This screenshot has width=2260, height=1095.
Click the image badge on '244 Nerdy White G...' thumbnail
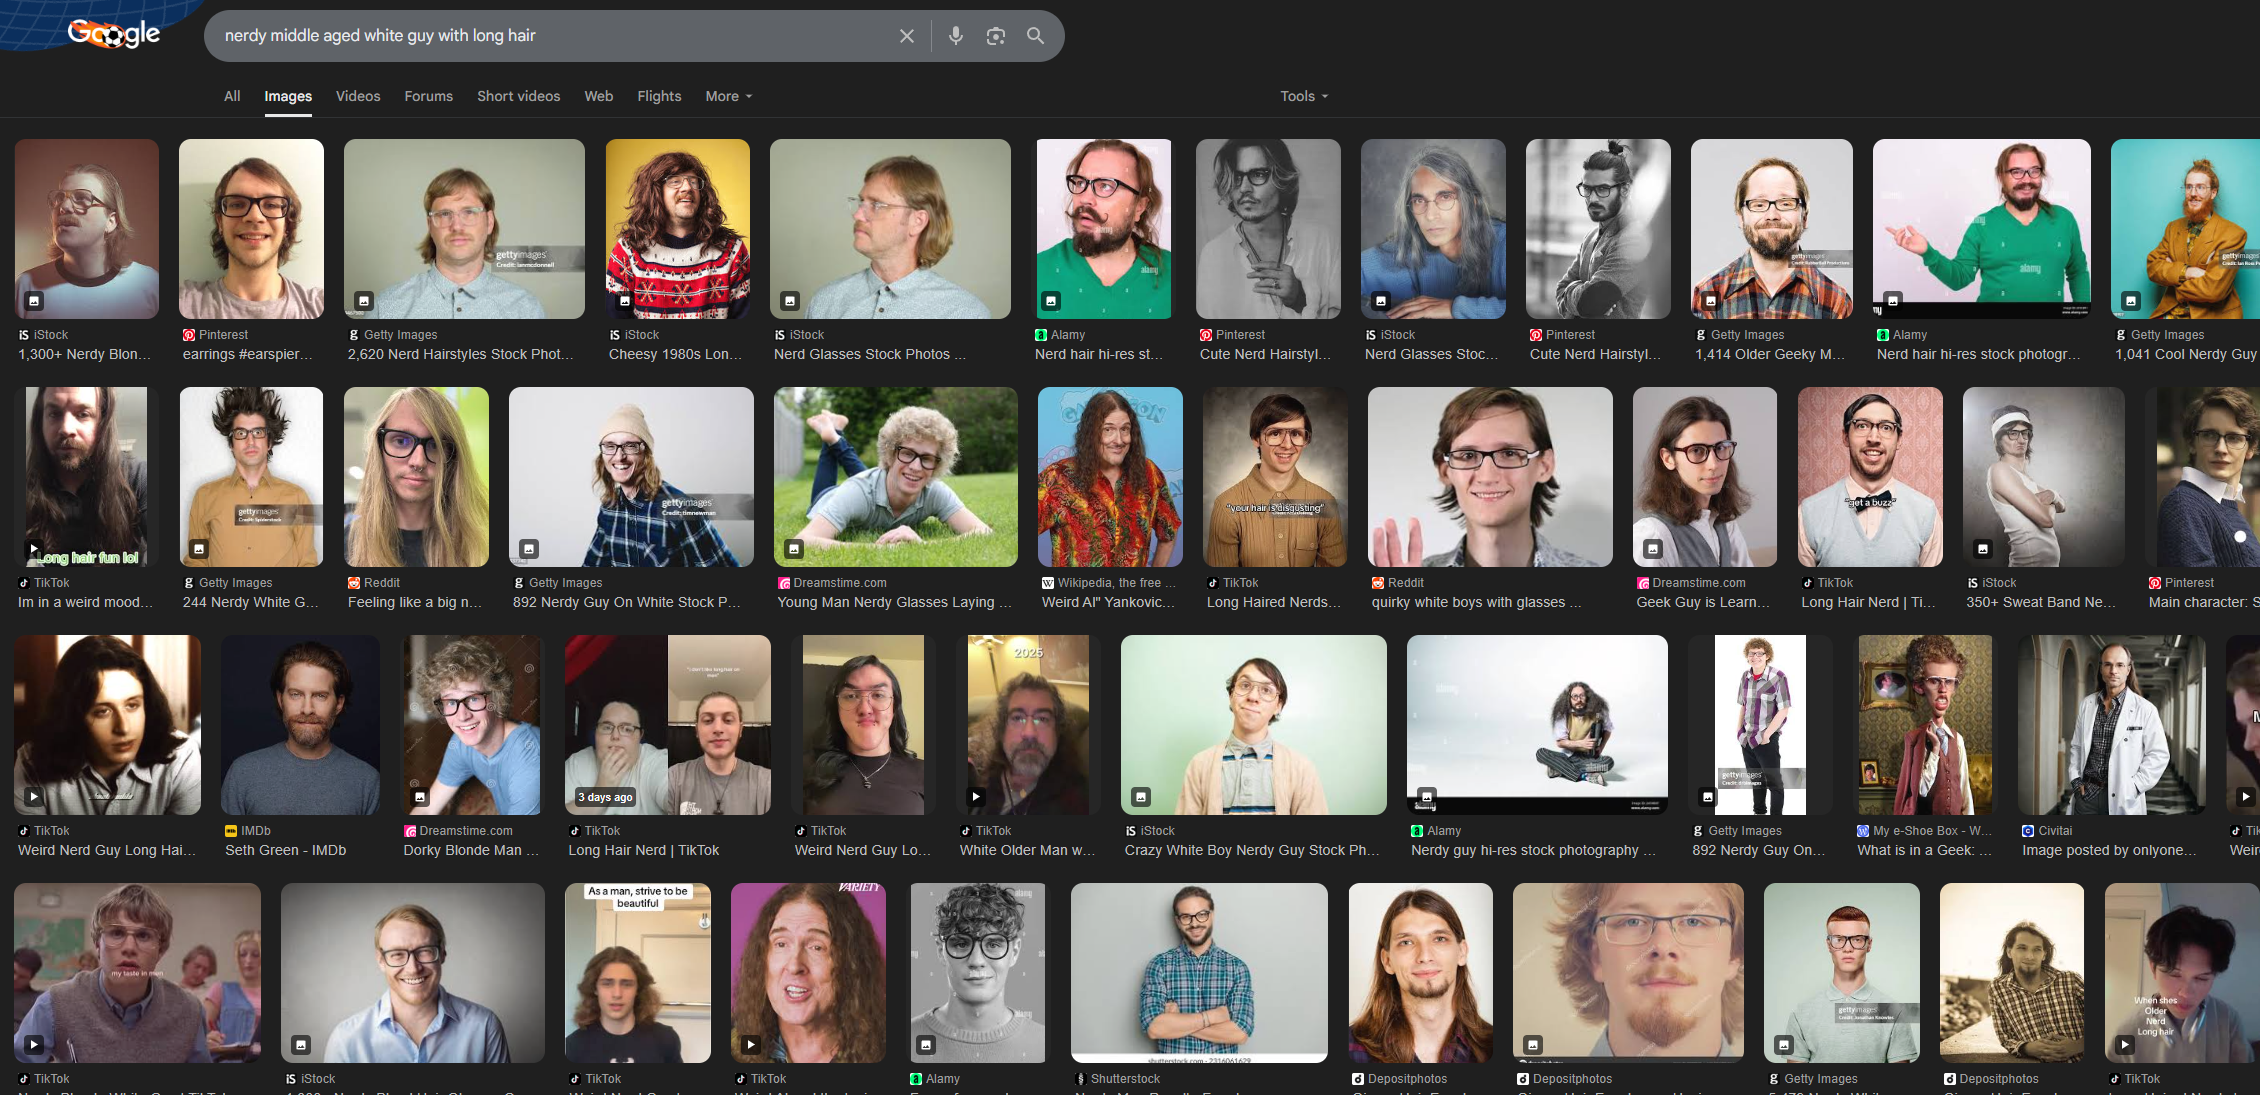[199, 549]
